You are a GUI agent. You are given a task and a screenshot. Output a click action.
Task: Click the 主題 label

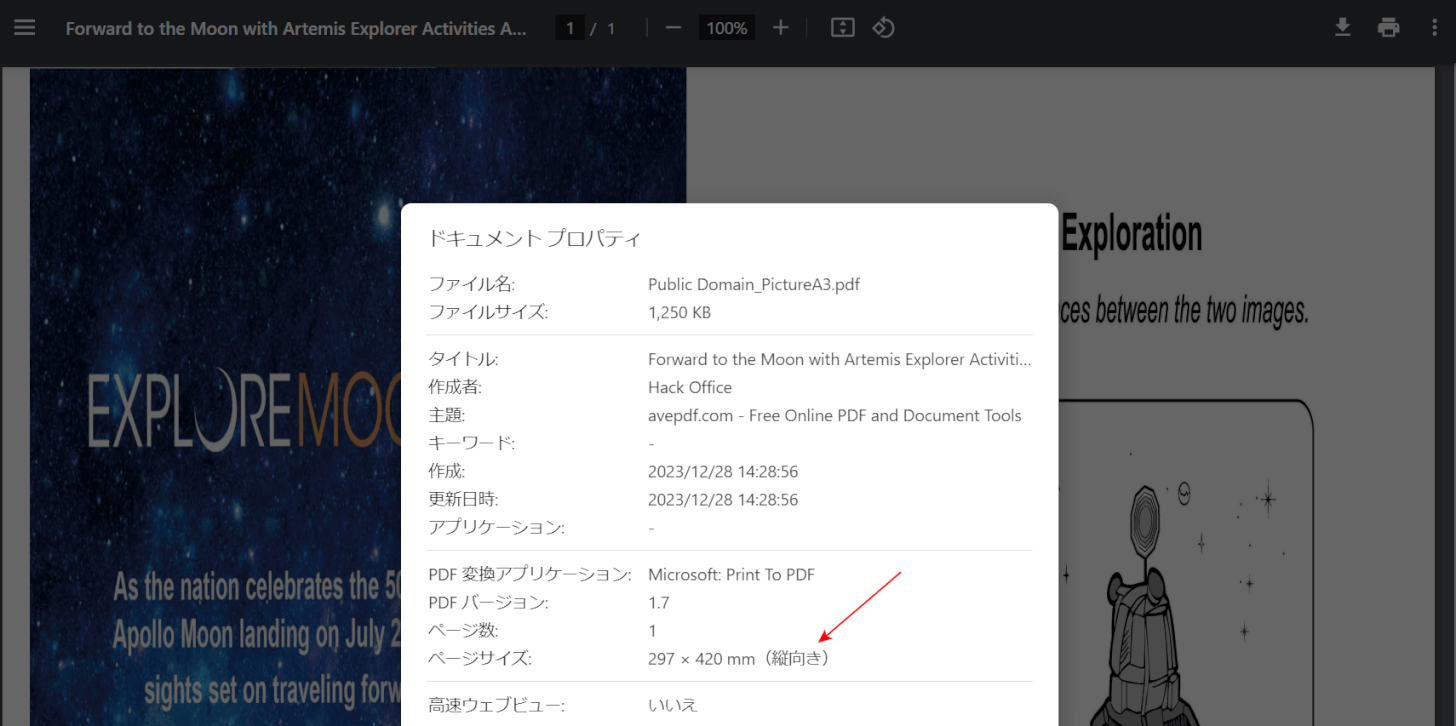click(x=446, y=415)
